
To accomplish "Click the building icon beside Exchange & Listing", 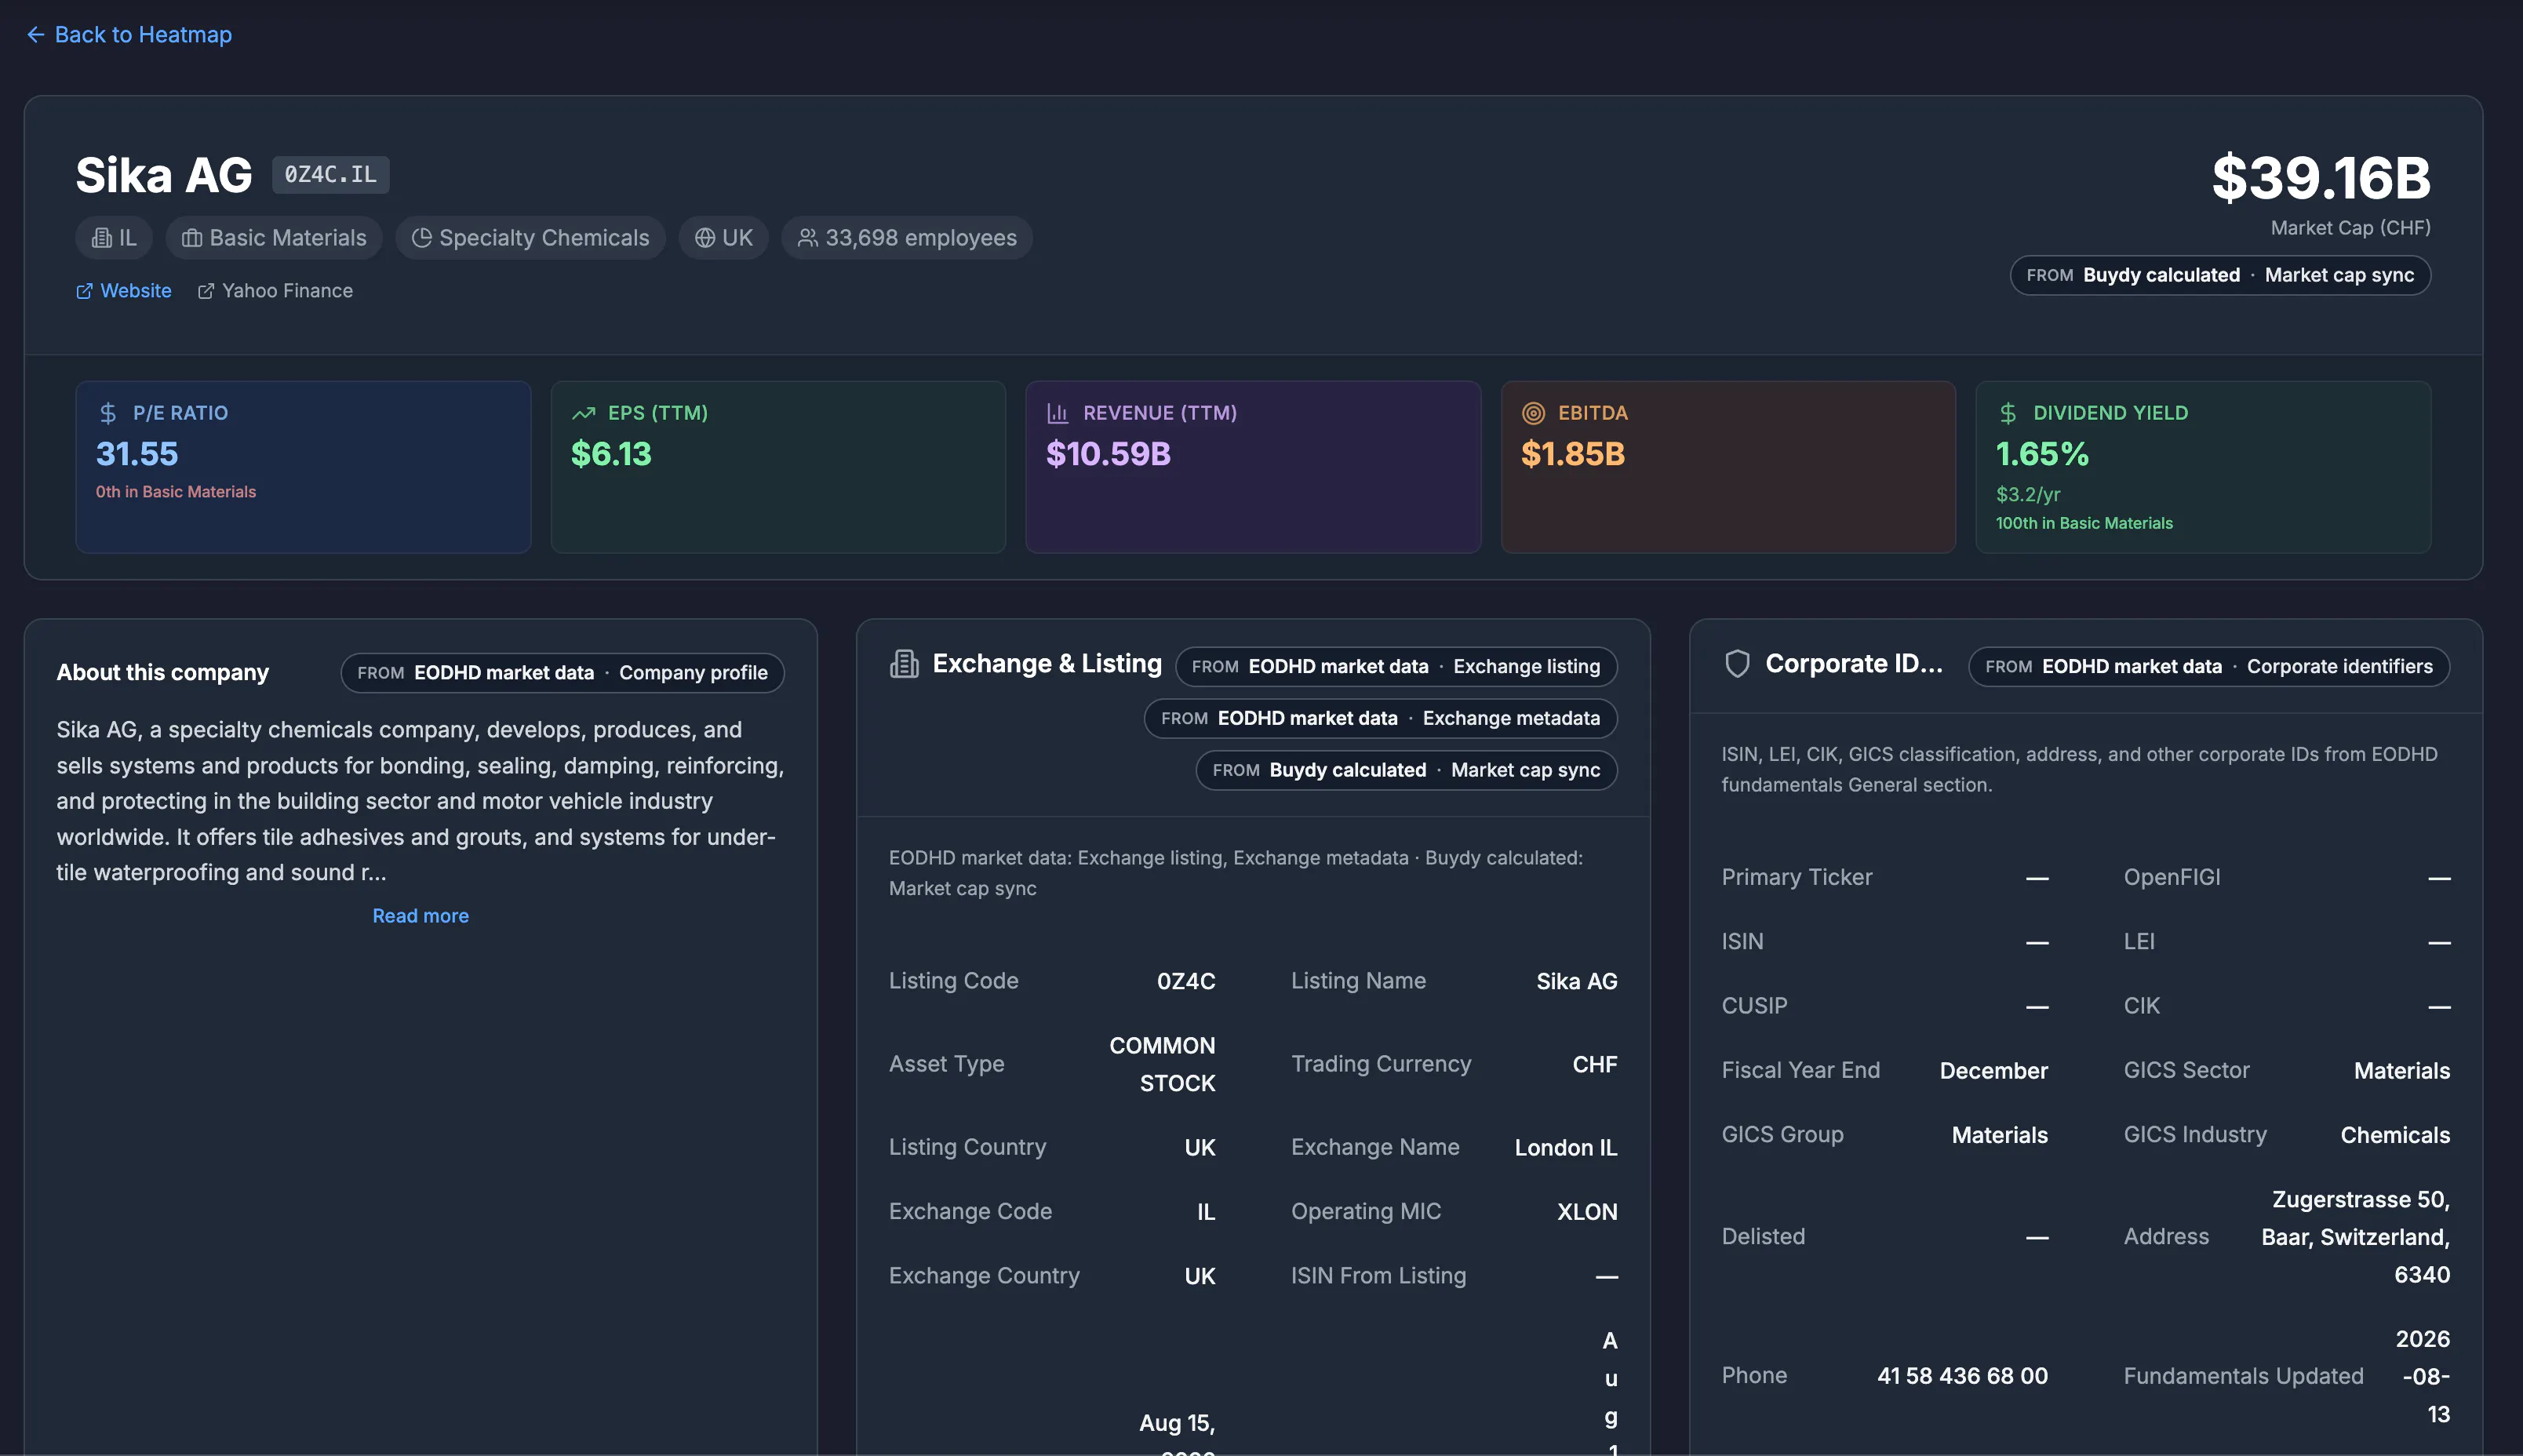I will pos(904,664).
